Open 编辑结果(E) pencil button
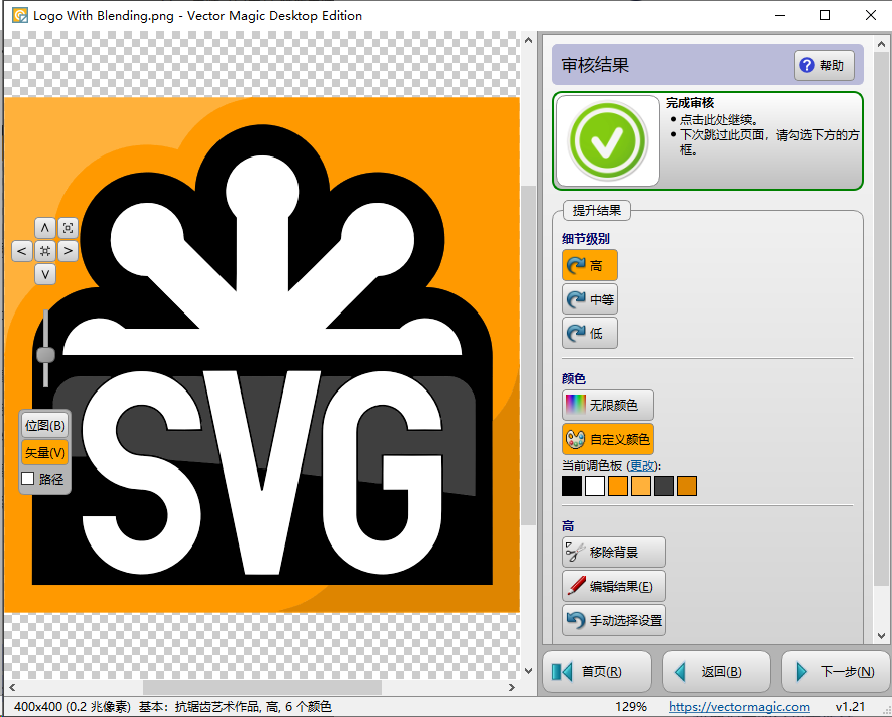This screenshot has height=717, width=892. click(613, 586)
